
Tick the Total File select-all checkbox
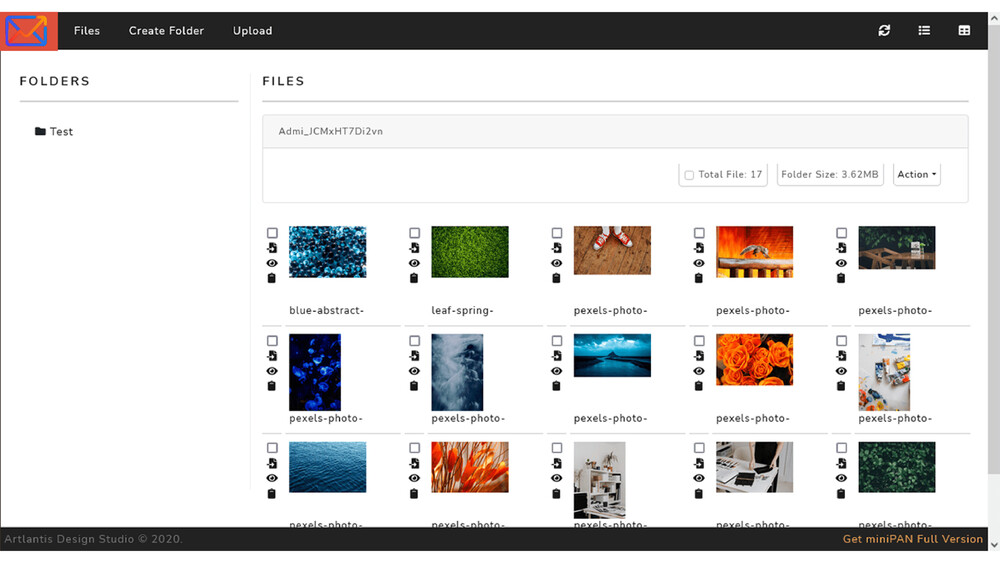689,175
